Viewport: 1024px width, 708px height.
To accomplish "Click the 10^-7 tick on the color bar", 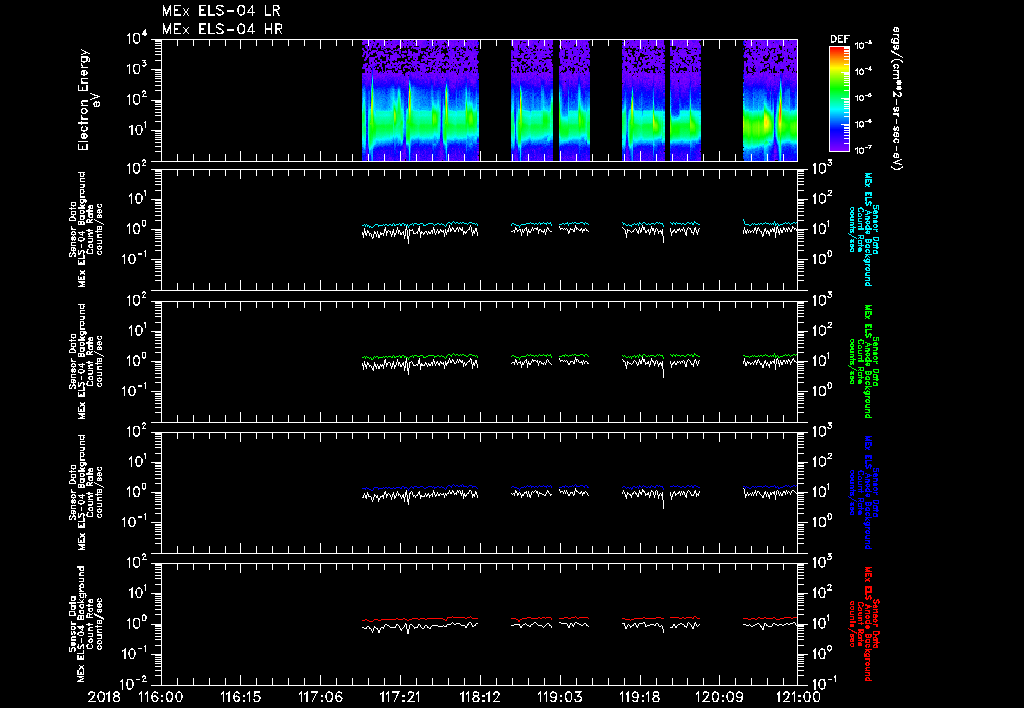I will click(x=863, y=150).
